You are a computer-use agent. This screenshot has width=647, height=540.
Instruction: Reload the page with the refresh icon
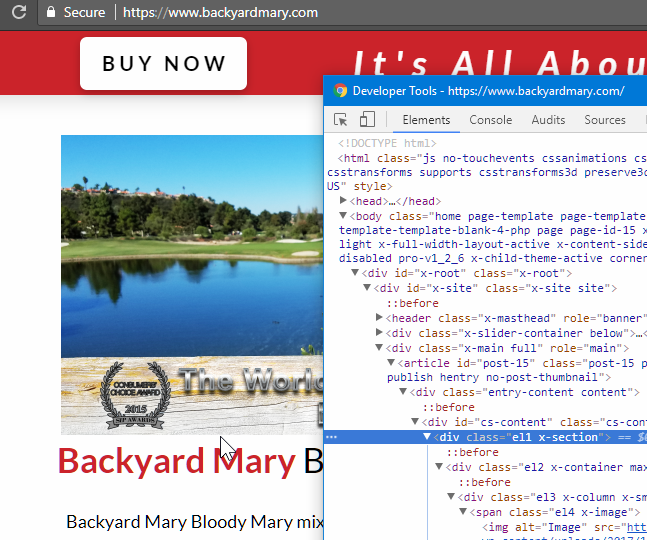click(x=17, y=13)
